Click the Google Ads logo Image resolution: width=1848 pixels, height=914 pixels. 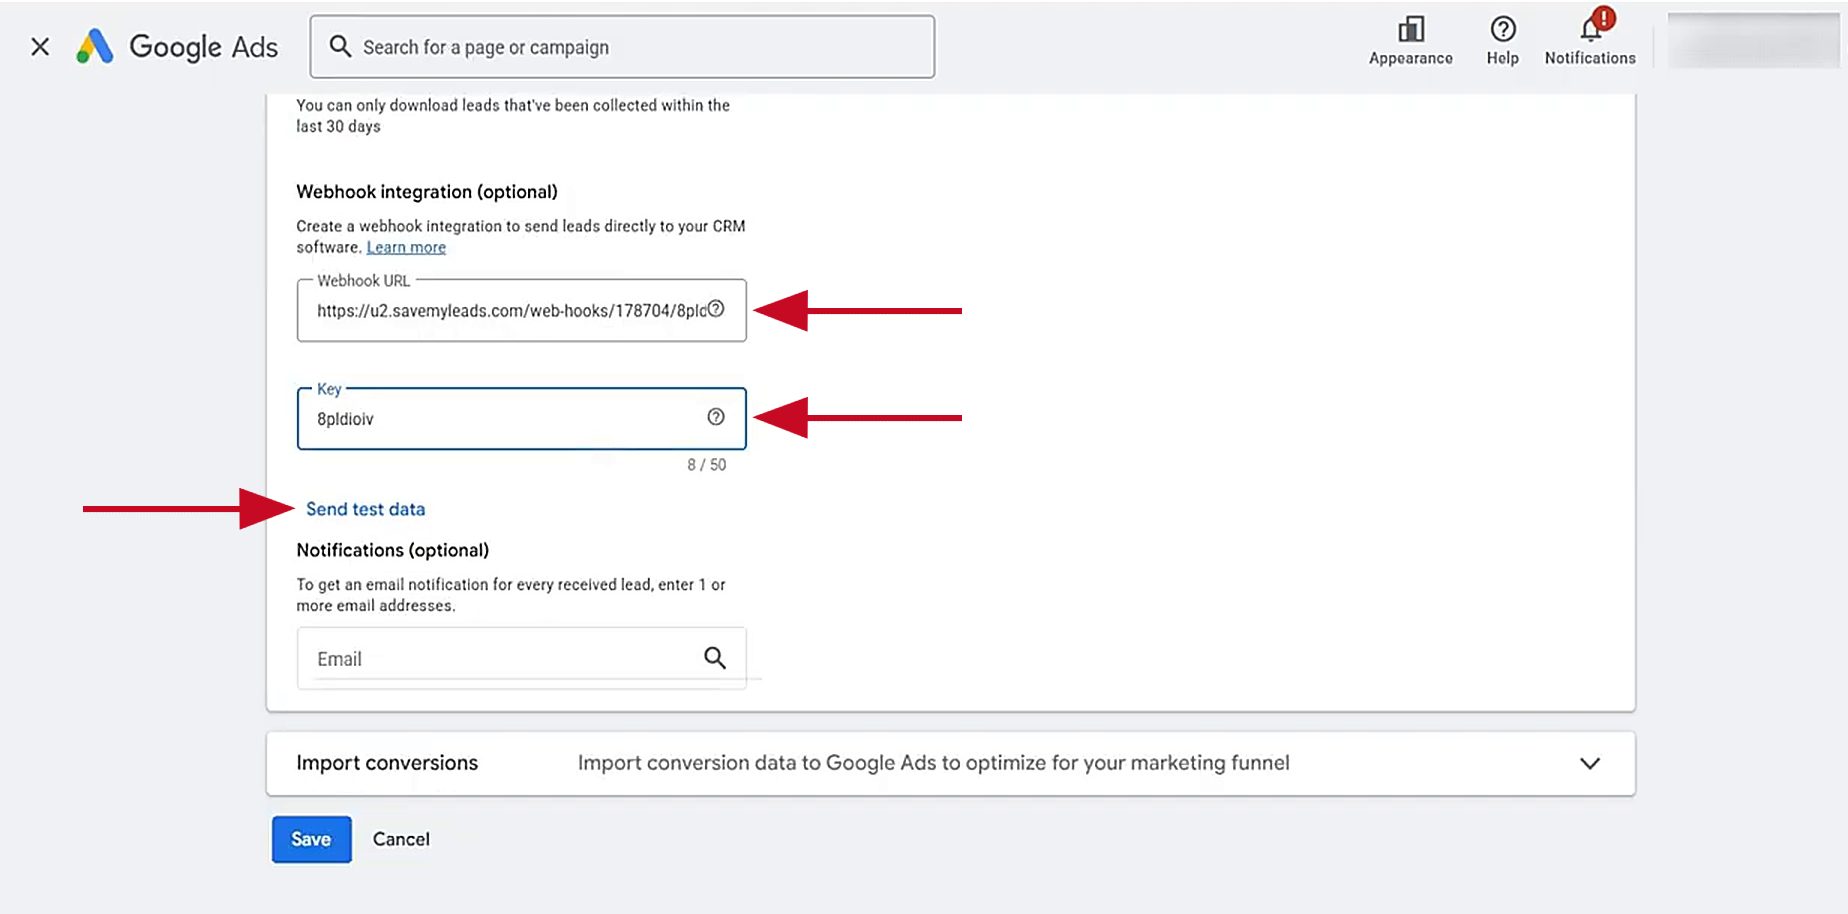point(177,47)
